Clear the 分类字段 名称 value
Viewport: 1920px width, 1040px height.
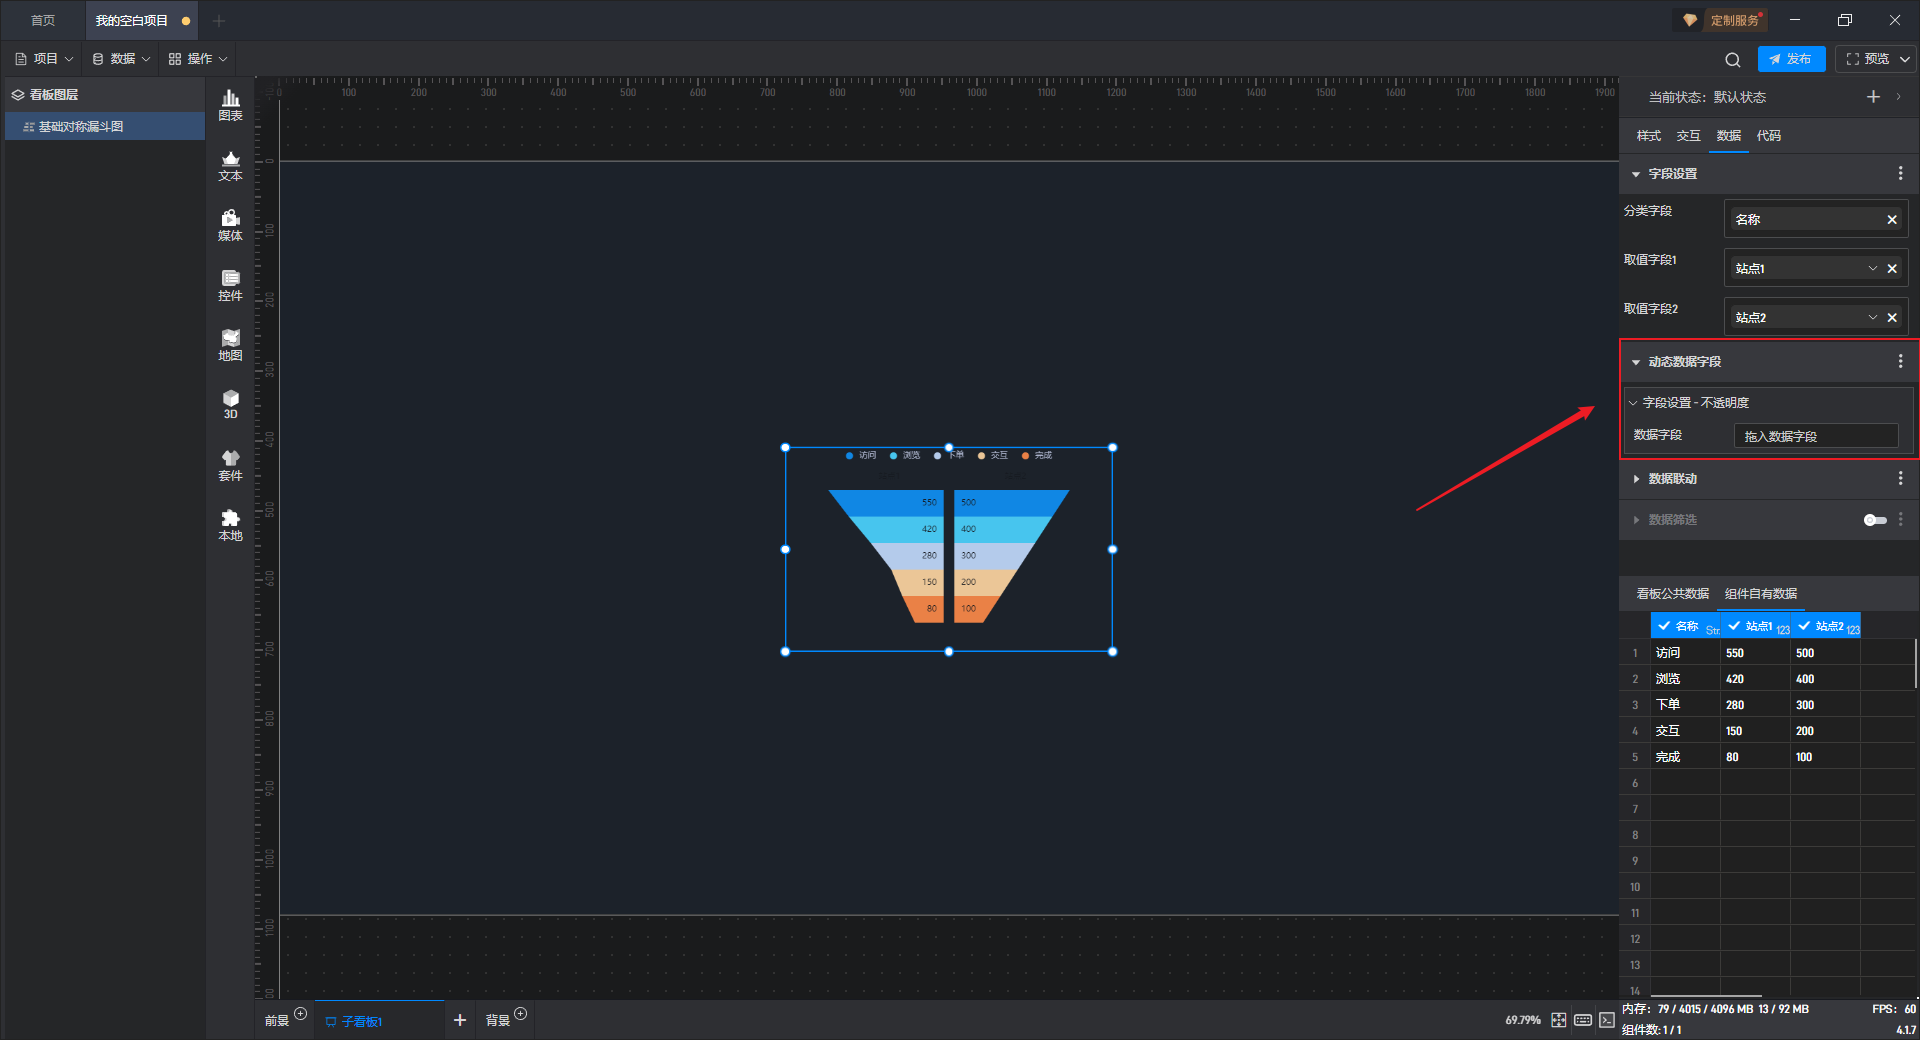[1892, 219]
